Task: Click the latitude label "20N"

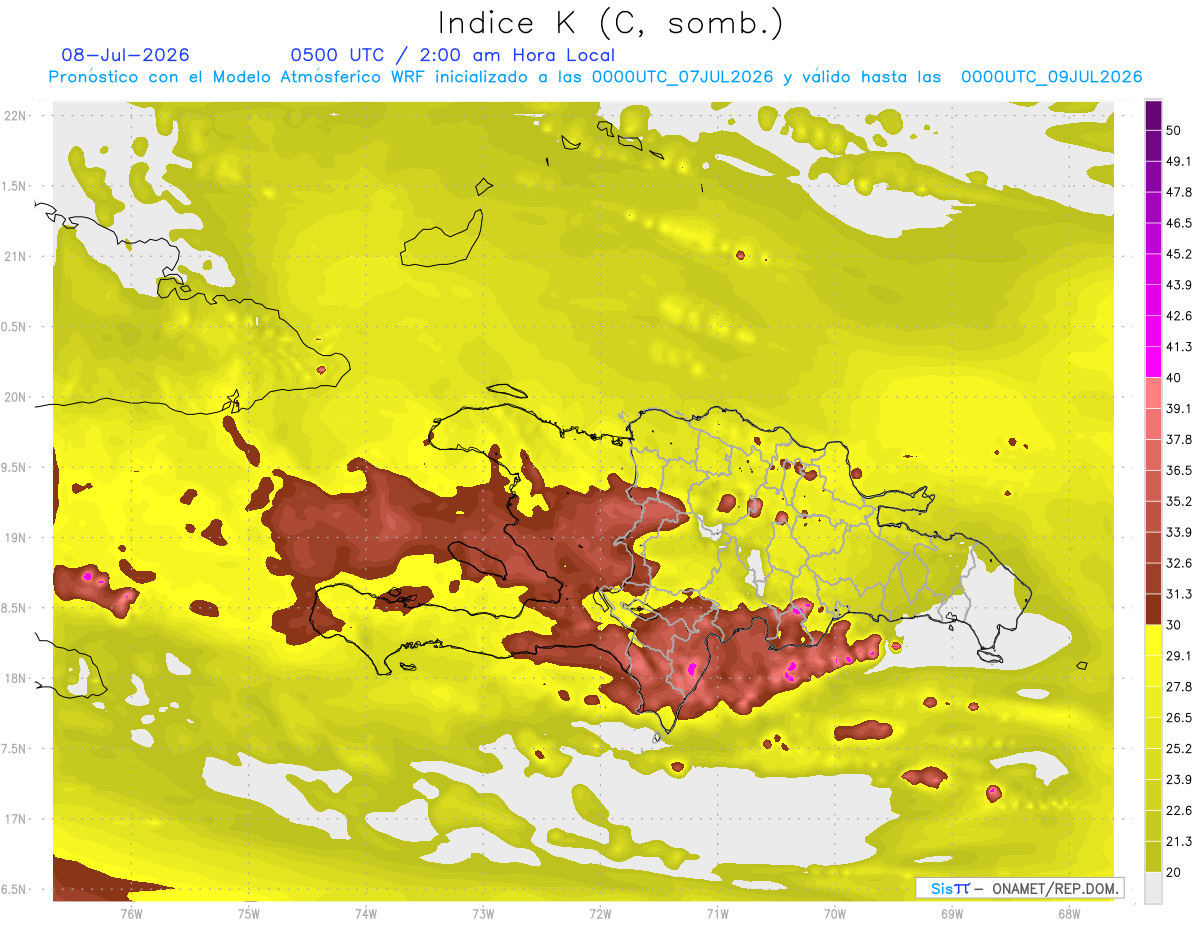Action: click(x=15, y=397)
